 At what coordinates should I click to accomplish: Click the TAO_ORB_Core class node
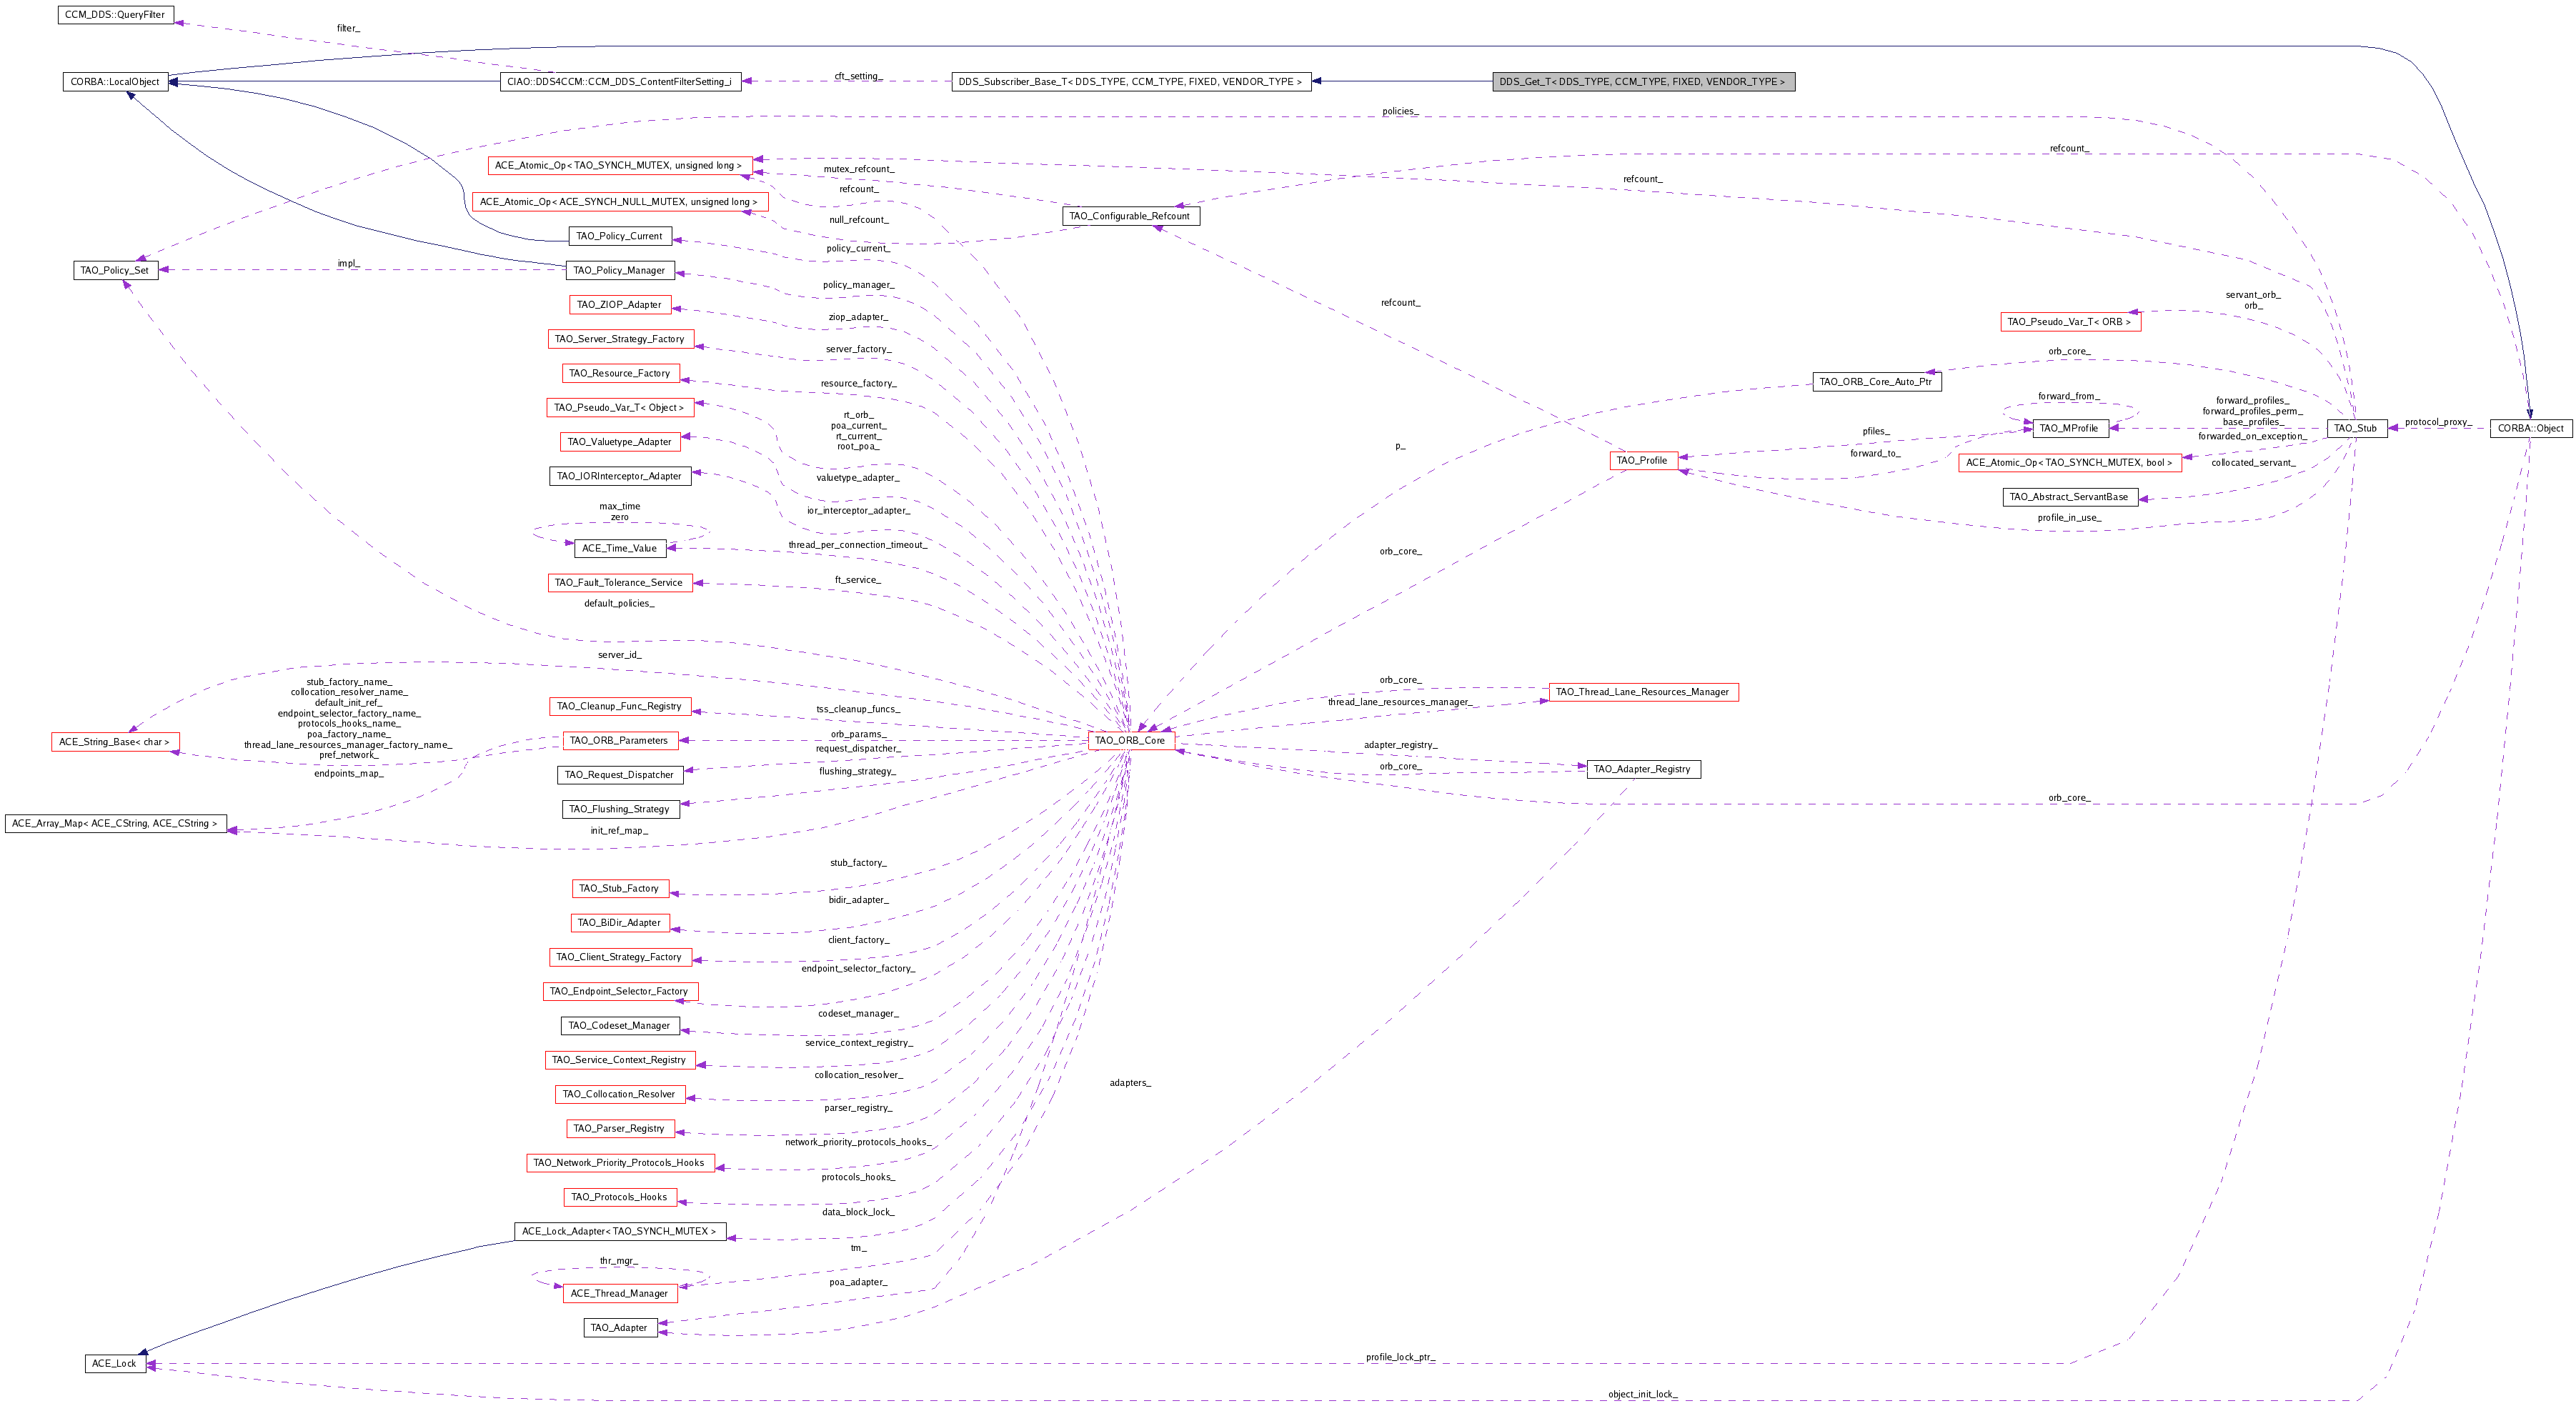pyautogui.click(x=1130, y=741)
